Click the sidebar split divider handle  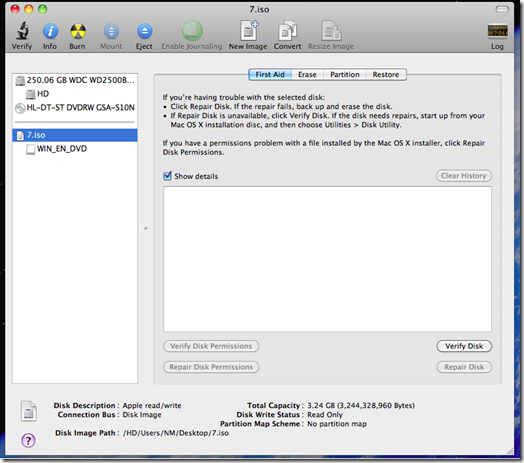point(146,229)
